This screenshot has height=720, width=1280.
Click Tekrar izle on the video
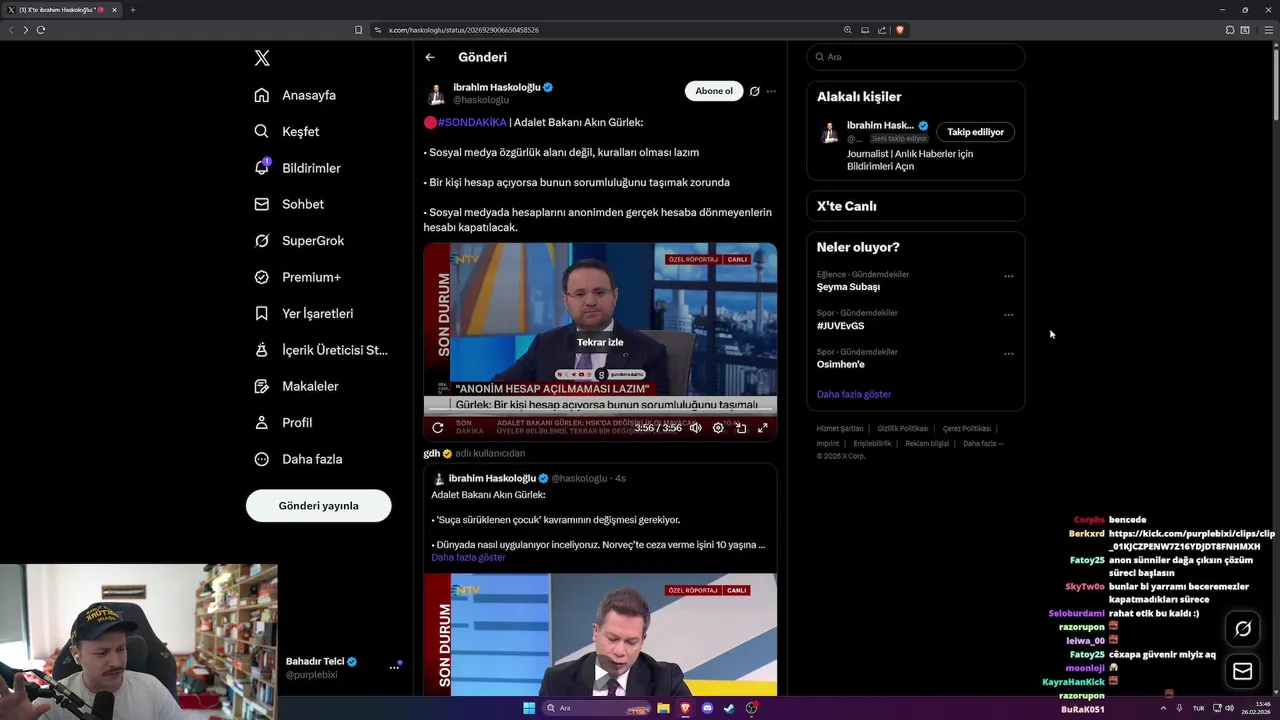coord(600,342)
